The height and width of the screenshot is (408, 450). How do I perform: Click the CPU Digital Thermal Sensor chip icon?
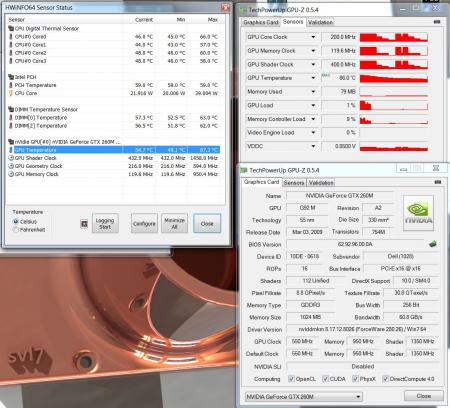[x=11, y=29]
